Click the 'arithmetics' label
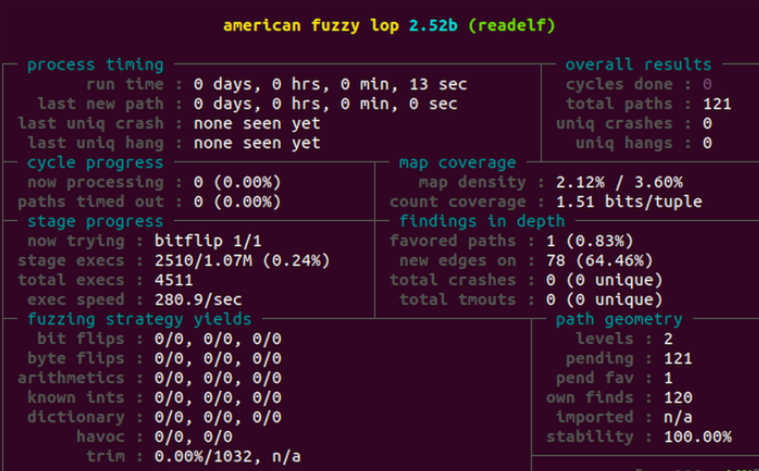 (x=71, y=378)
